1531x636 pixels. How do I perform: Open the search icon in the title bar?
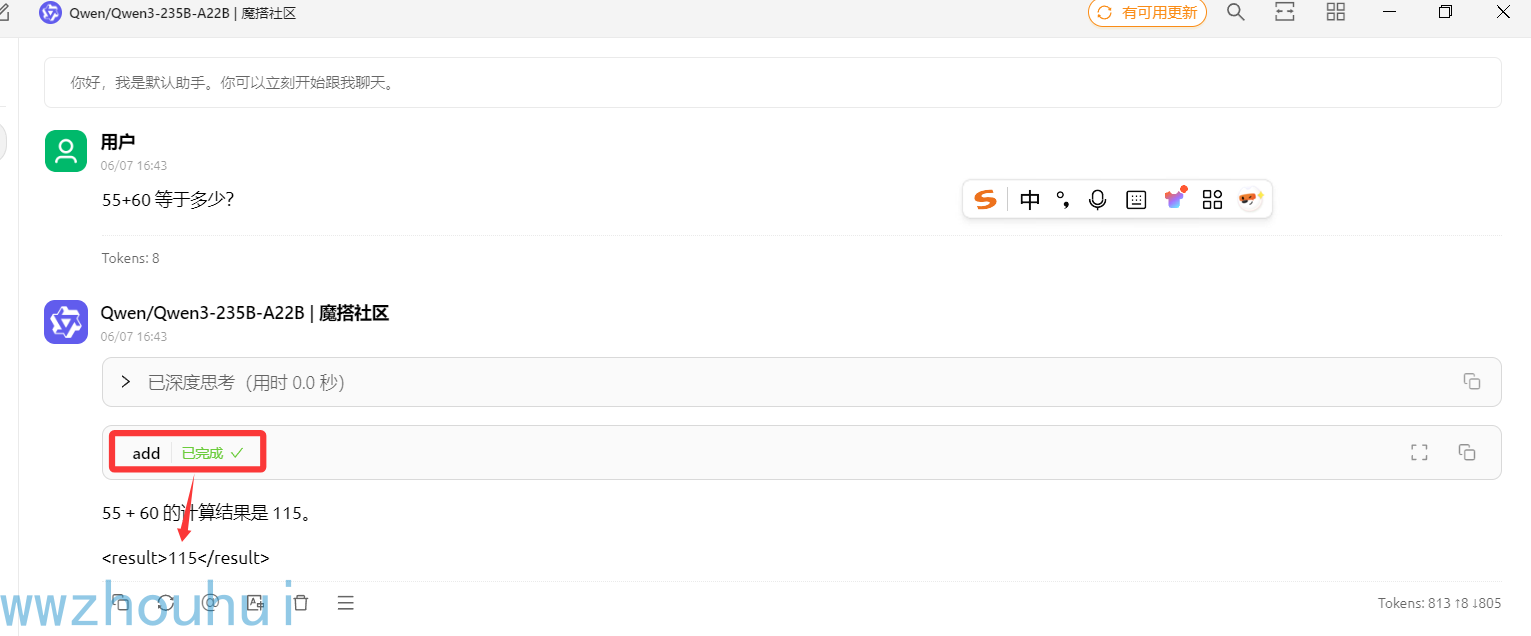pos(1235,12)
